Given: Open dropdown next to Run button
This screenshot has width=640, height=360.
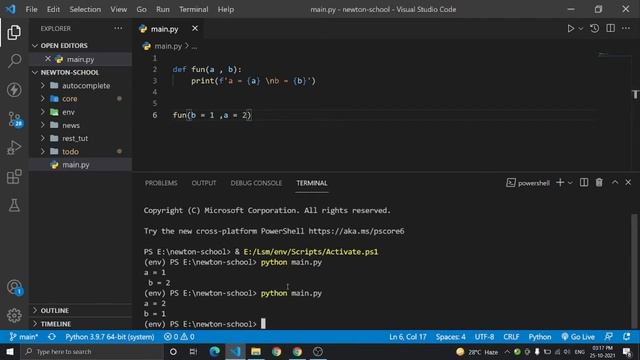Looking at the screenshot, I should [580, 29].
